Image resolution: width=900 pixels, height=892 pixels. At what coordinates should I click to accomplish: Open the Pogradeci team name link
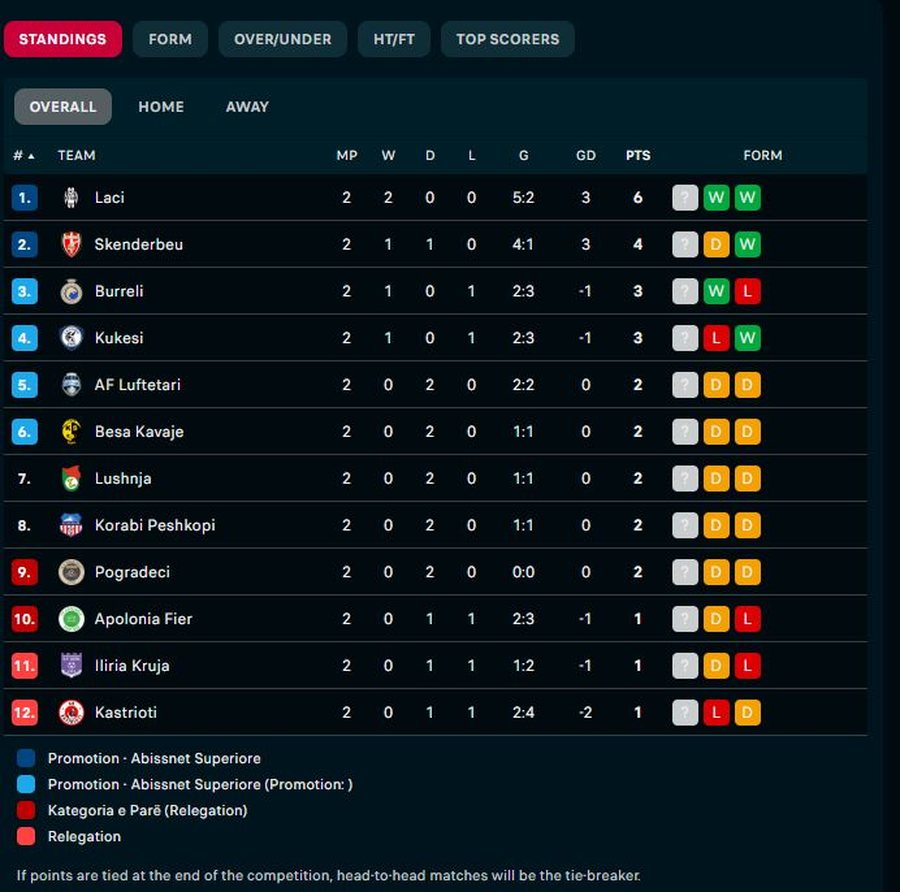(132, 572)
